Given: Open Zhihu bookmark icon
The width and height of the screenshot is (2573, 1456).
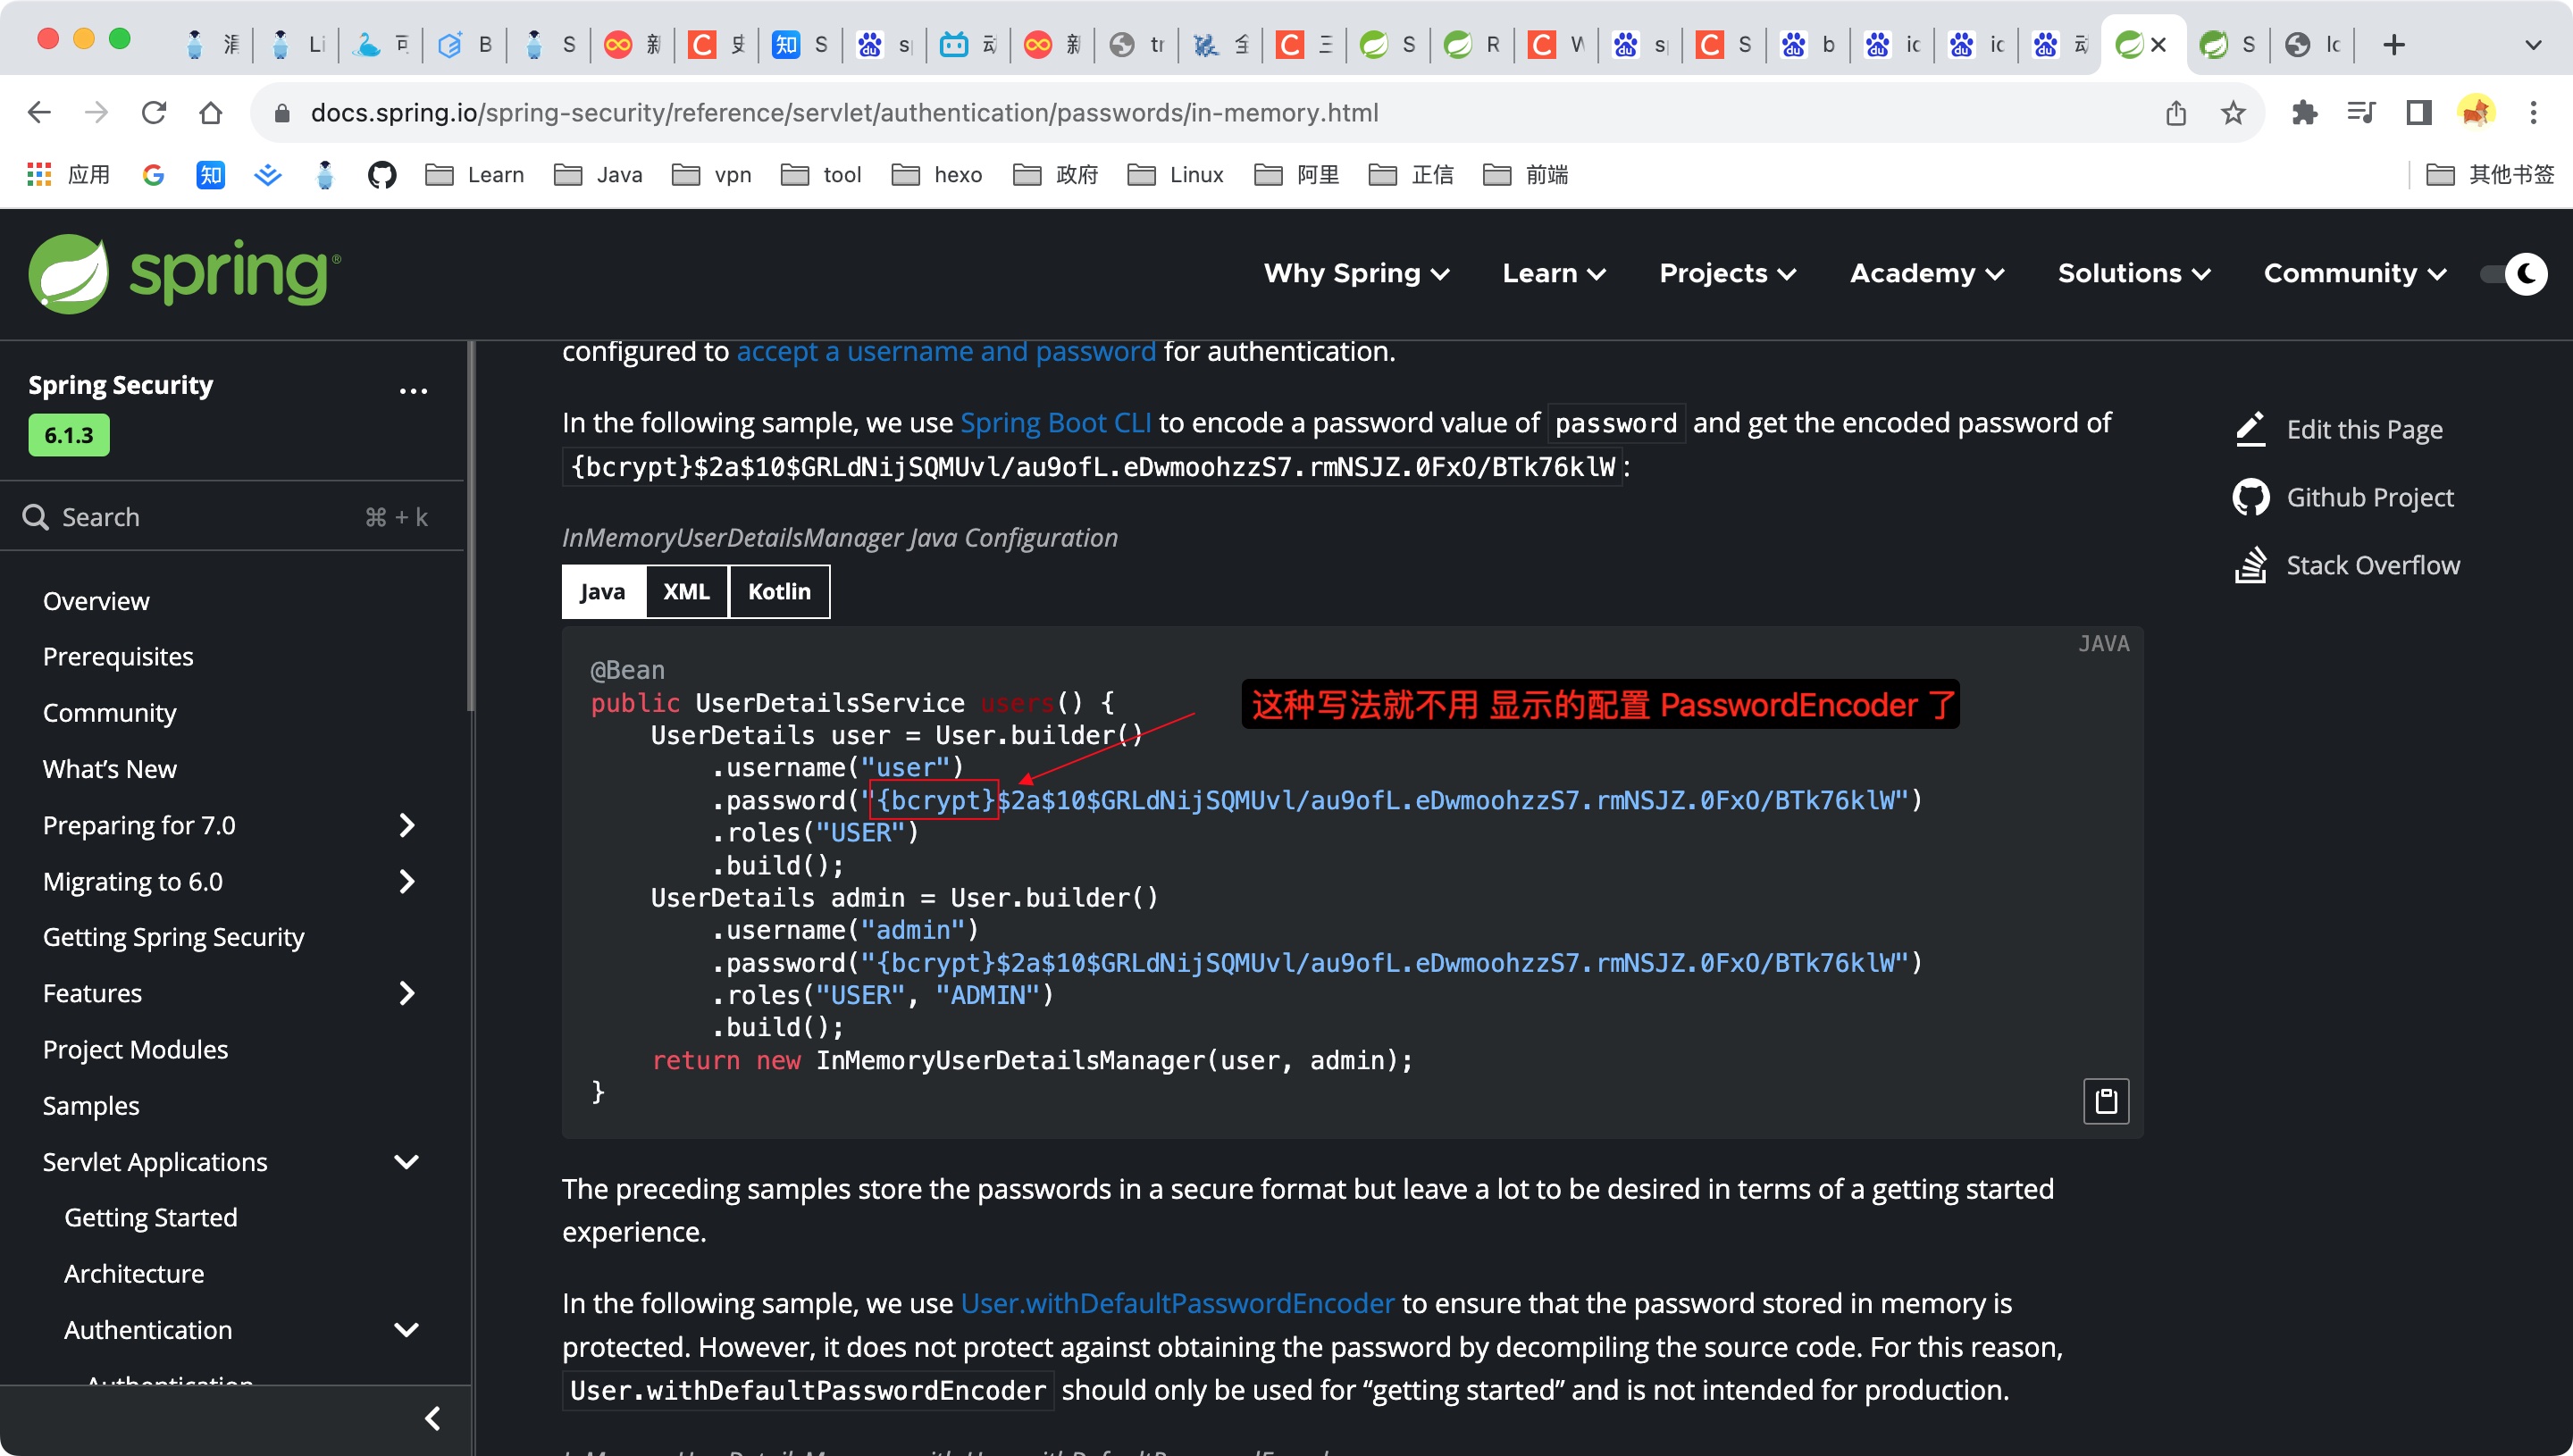Looking at the screenshot, I should (x=210, y=175).
